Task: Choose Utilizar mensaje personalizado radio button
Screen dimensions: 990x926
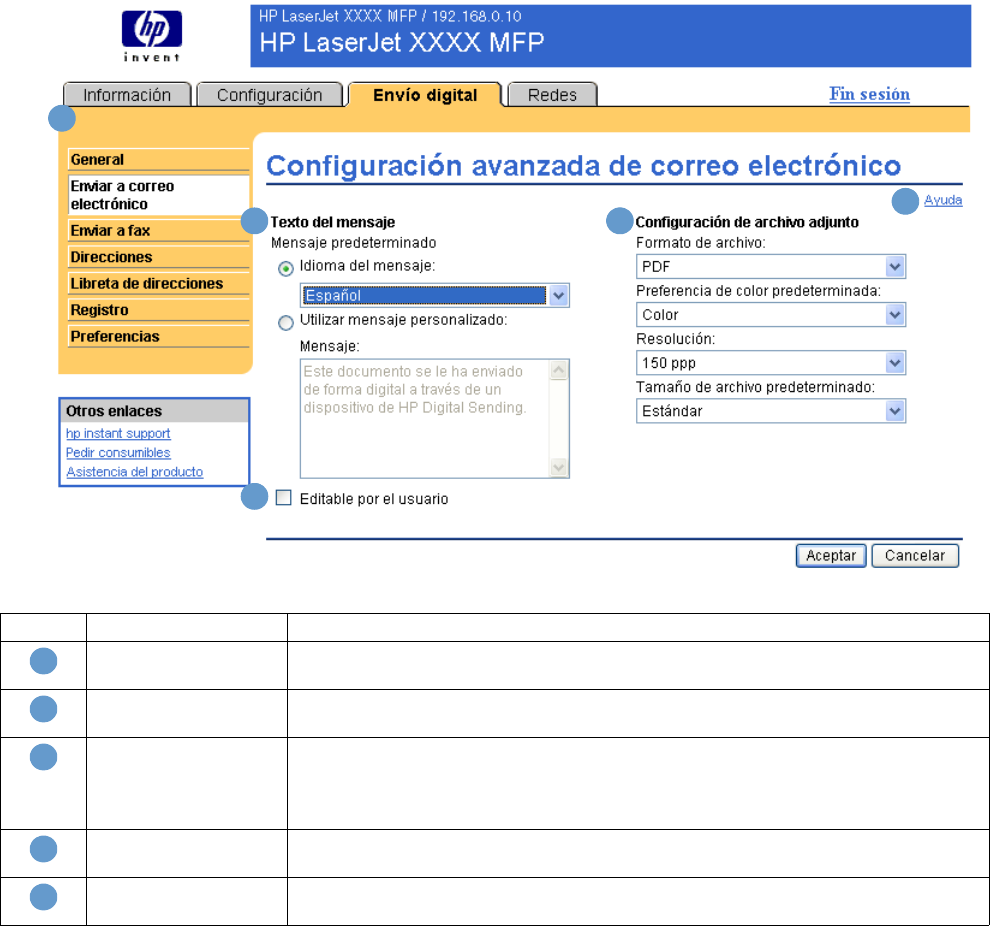Action: tap(286, 323)
